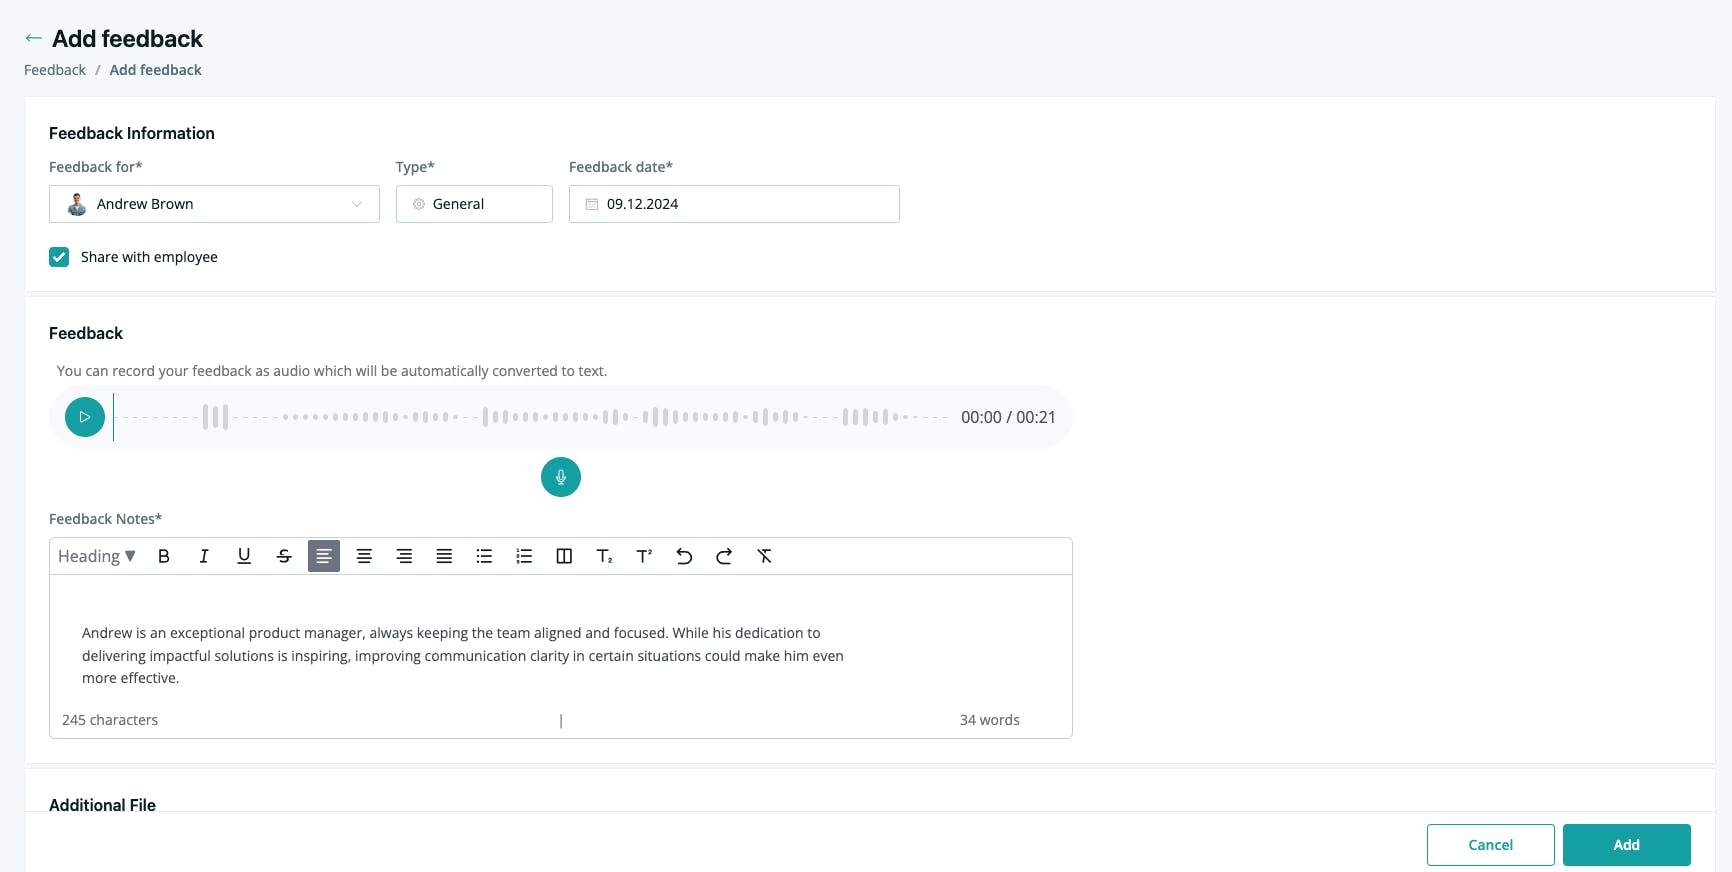Start recording with the microphone button
The width and height of the screenshot is (1732, 872).
pyautogui.click(x=561, y=477)
